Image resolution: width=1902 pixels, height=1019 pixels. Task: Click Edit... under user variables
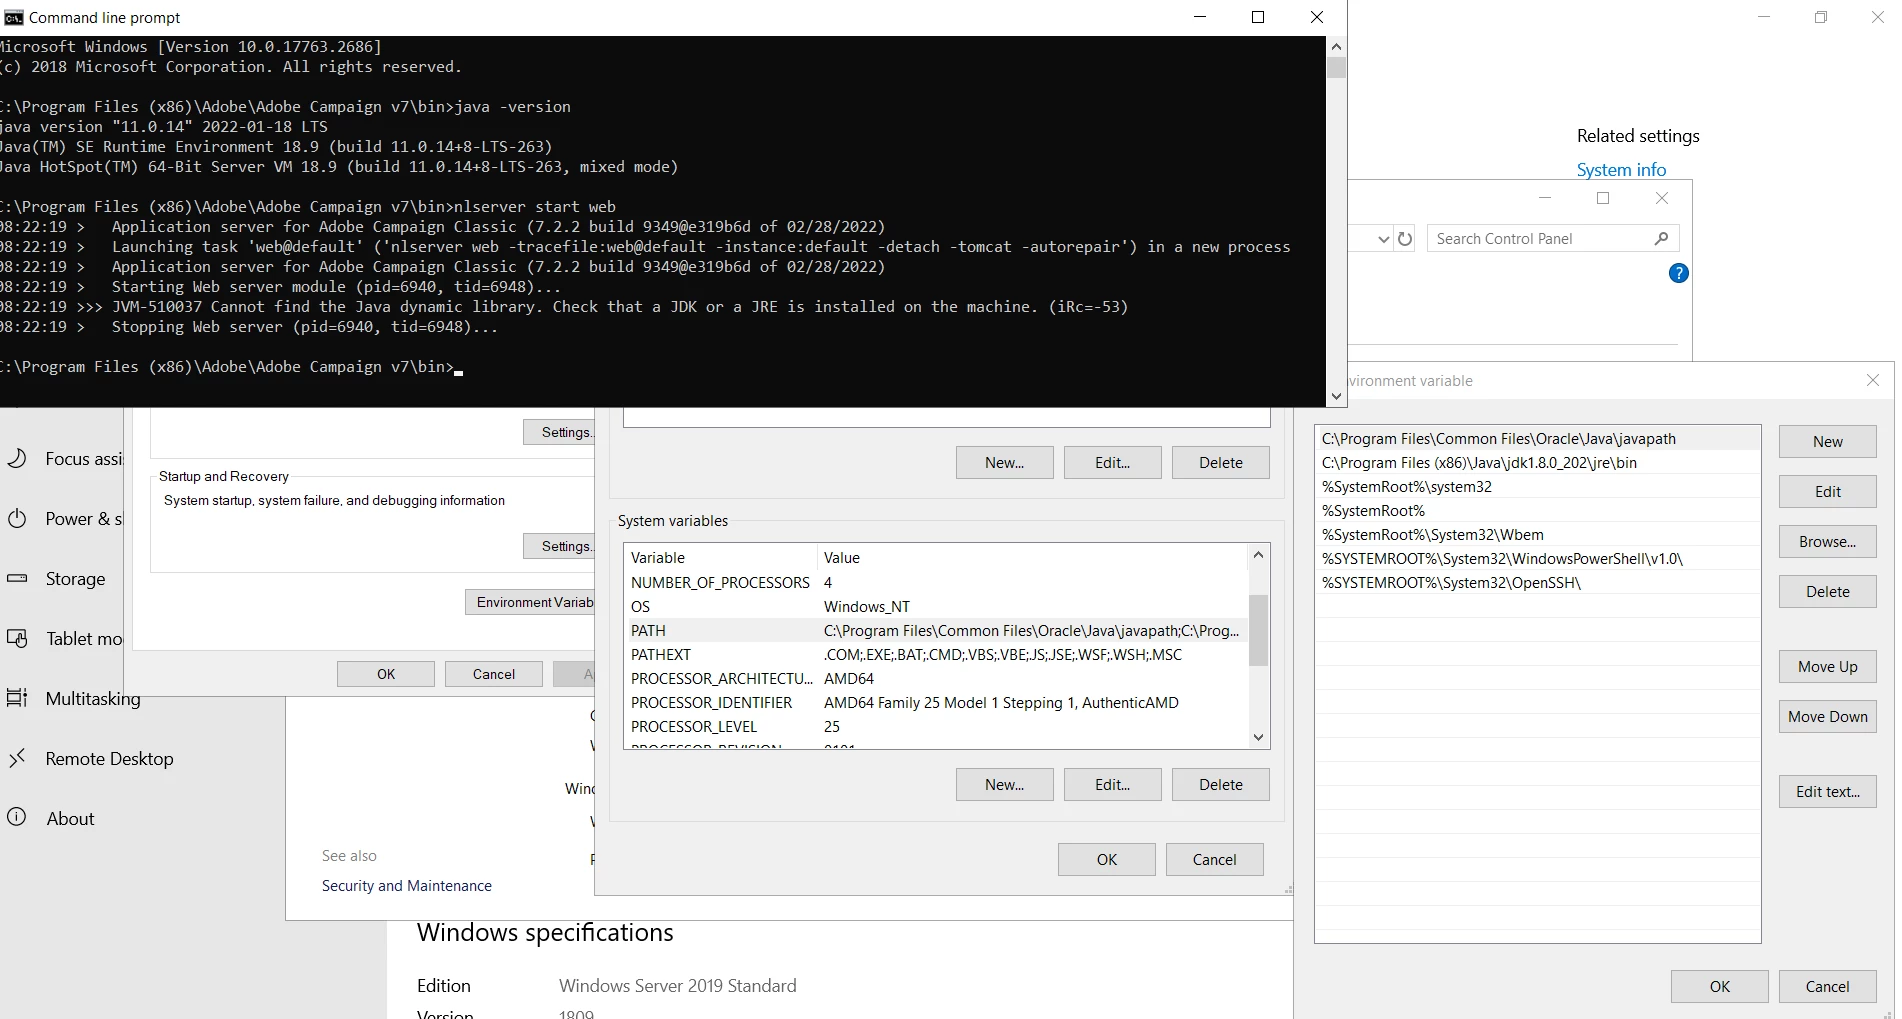click(1112, 462)
